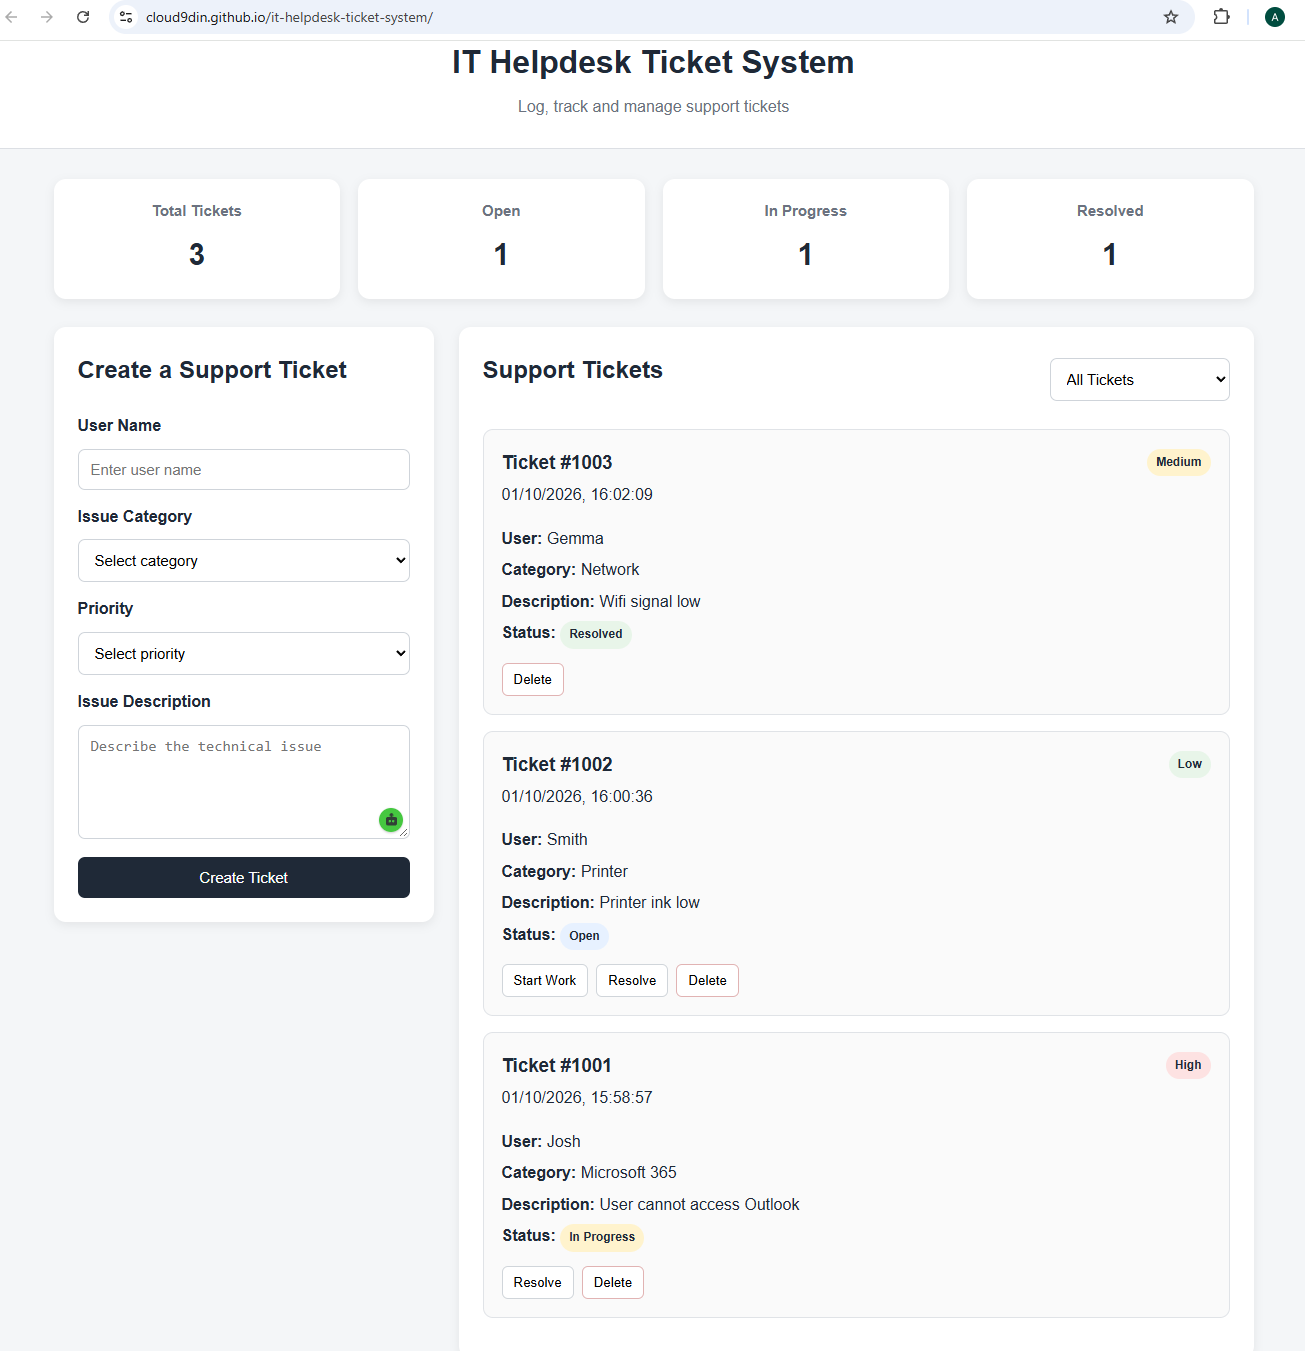Click 'User cannot access Outlook' description
Viewport: 1305px width, 1351px height.
(x=699, y=1204)
